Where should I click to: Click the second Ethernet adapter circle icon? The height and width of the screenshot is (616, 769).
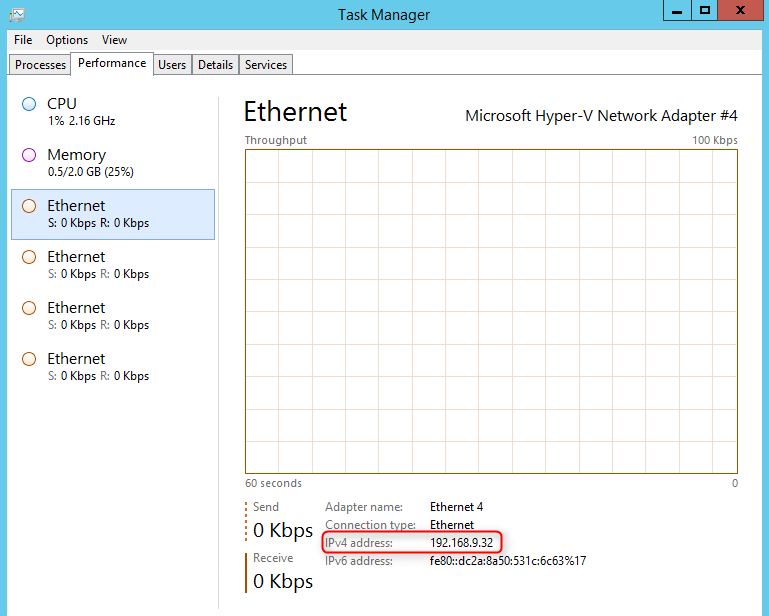[x=29, y=257]
